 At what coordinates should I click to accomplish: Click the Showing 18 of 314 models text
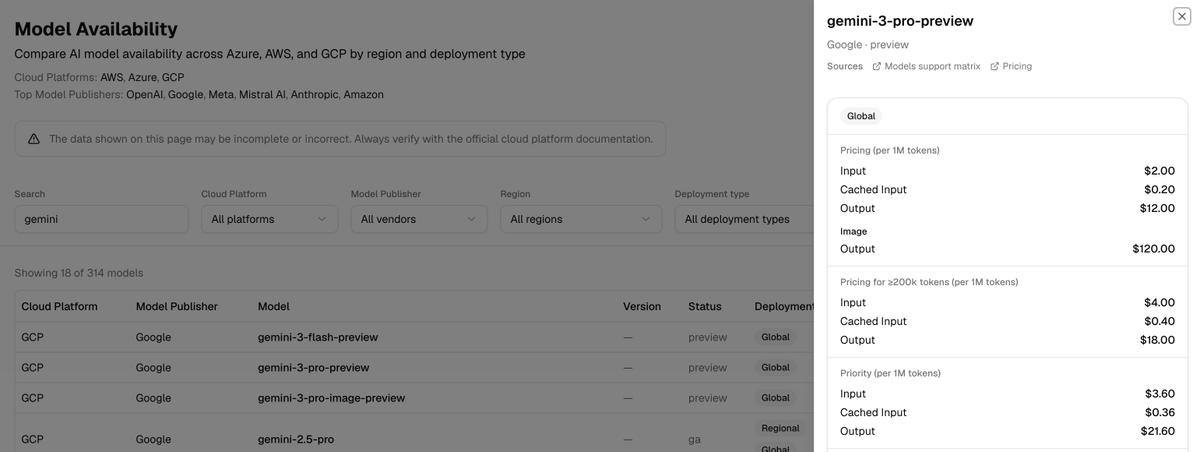(x=79, y=273)
